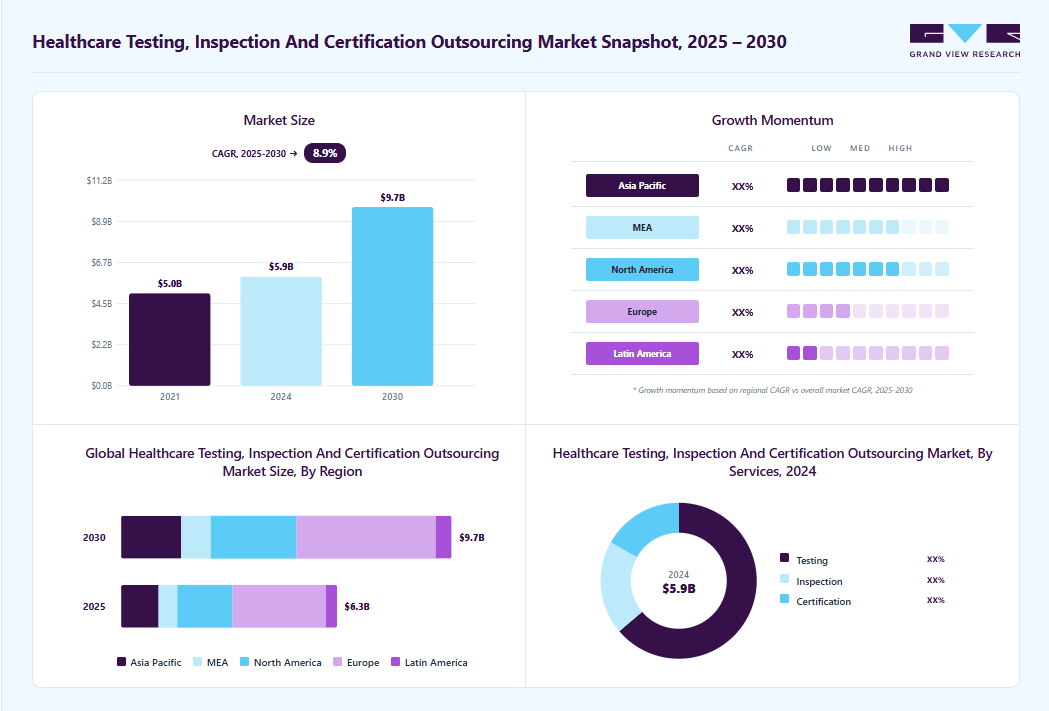The image size is (1049, 711).
Task: Click the $6.3B total beside 2025 stacked bar
Action: pyautogui.click(x=357, y=607)
